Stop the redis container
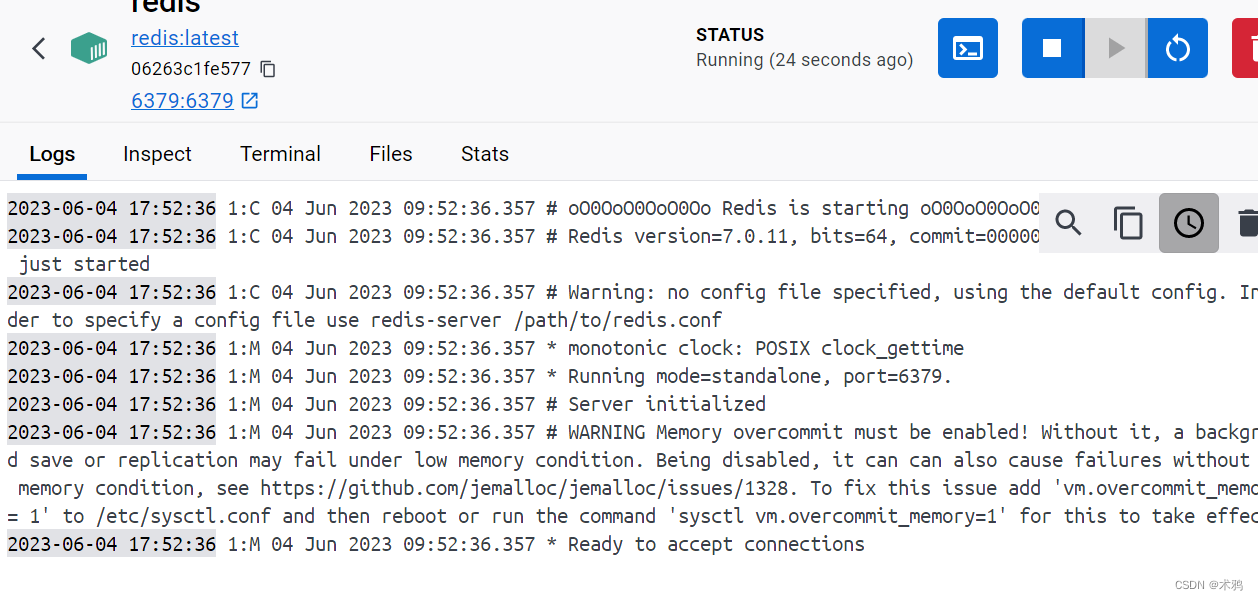Image resolution: width=1258 pixels, height=600 pixels. (1052, 47)
